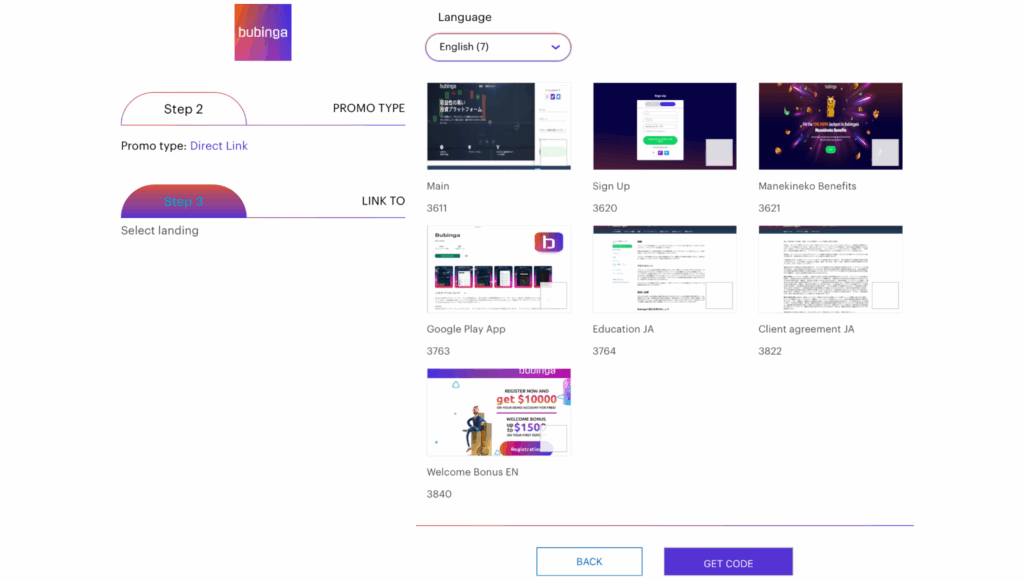Screen dimensions: 1024x581
Task: Tick the selection box on Sign Up preview
Action: pyautogui.click(x=719, y=152)
